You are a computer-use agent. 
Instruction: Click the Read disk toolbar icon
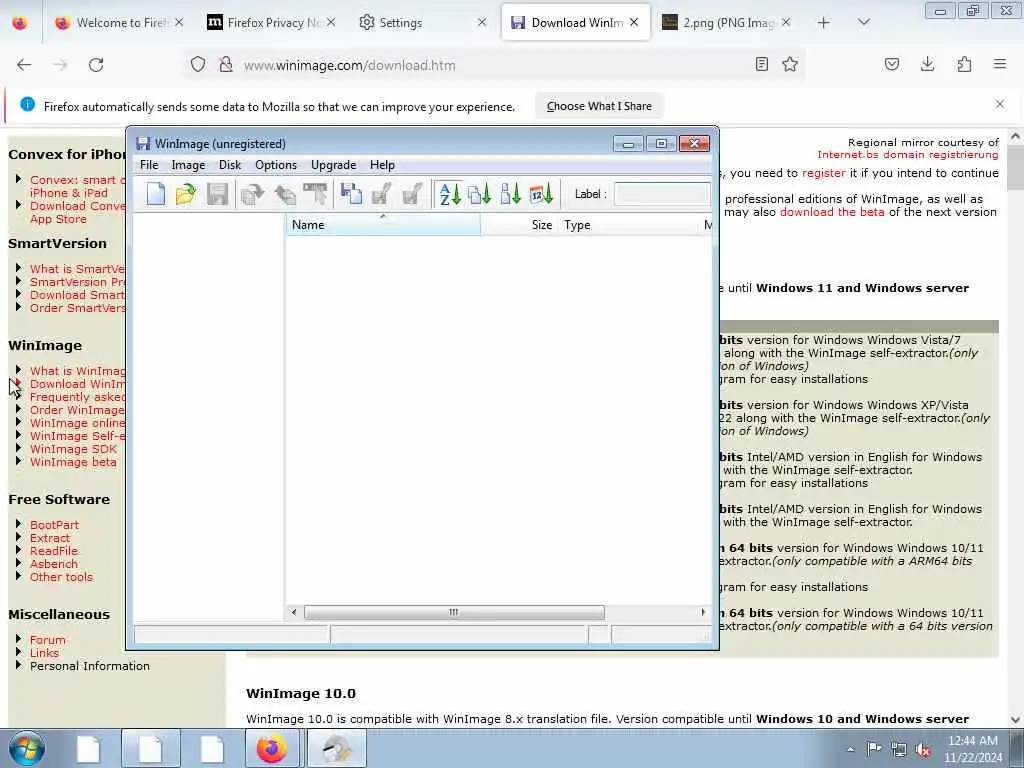pos(351,194)
